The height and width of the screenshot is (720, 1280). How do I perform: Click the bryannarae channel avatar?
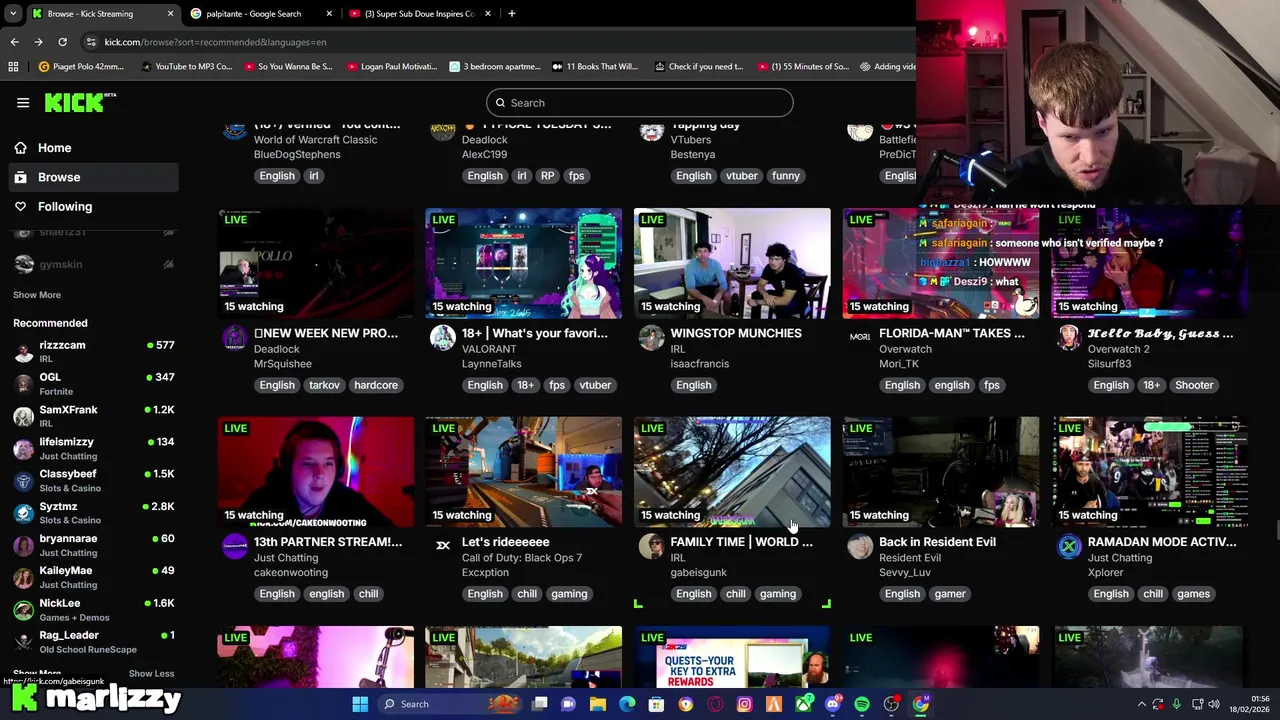[23, 545]
